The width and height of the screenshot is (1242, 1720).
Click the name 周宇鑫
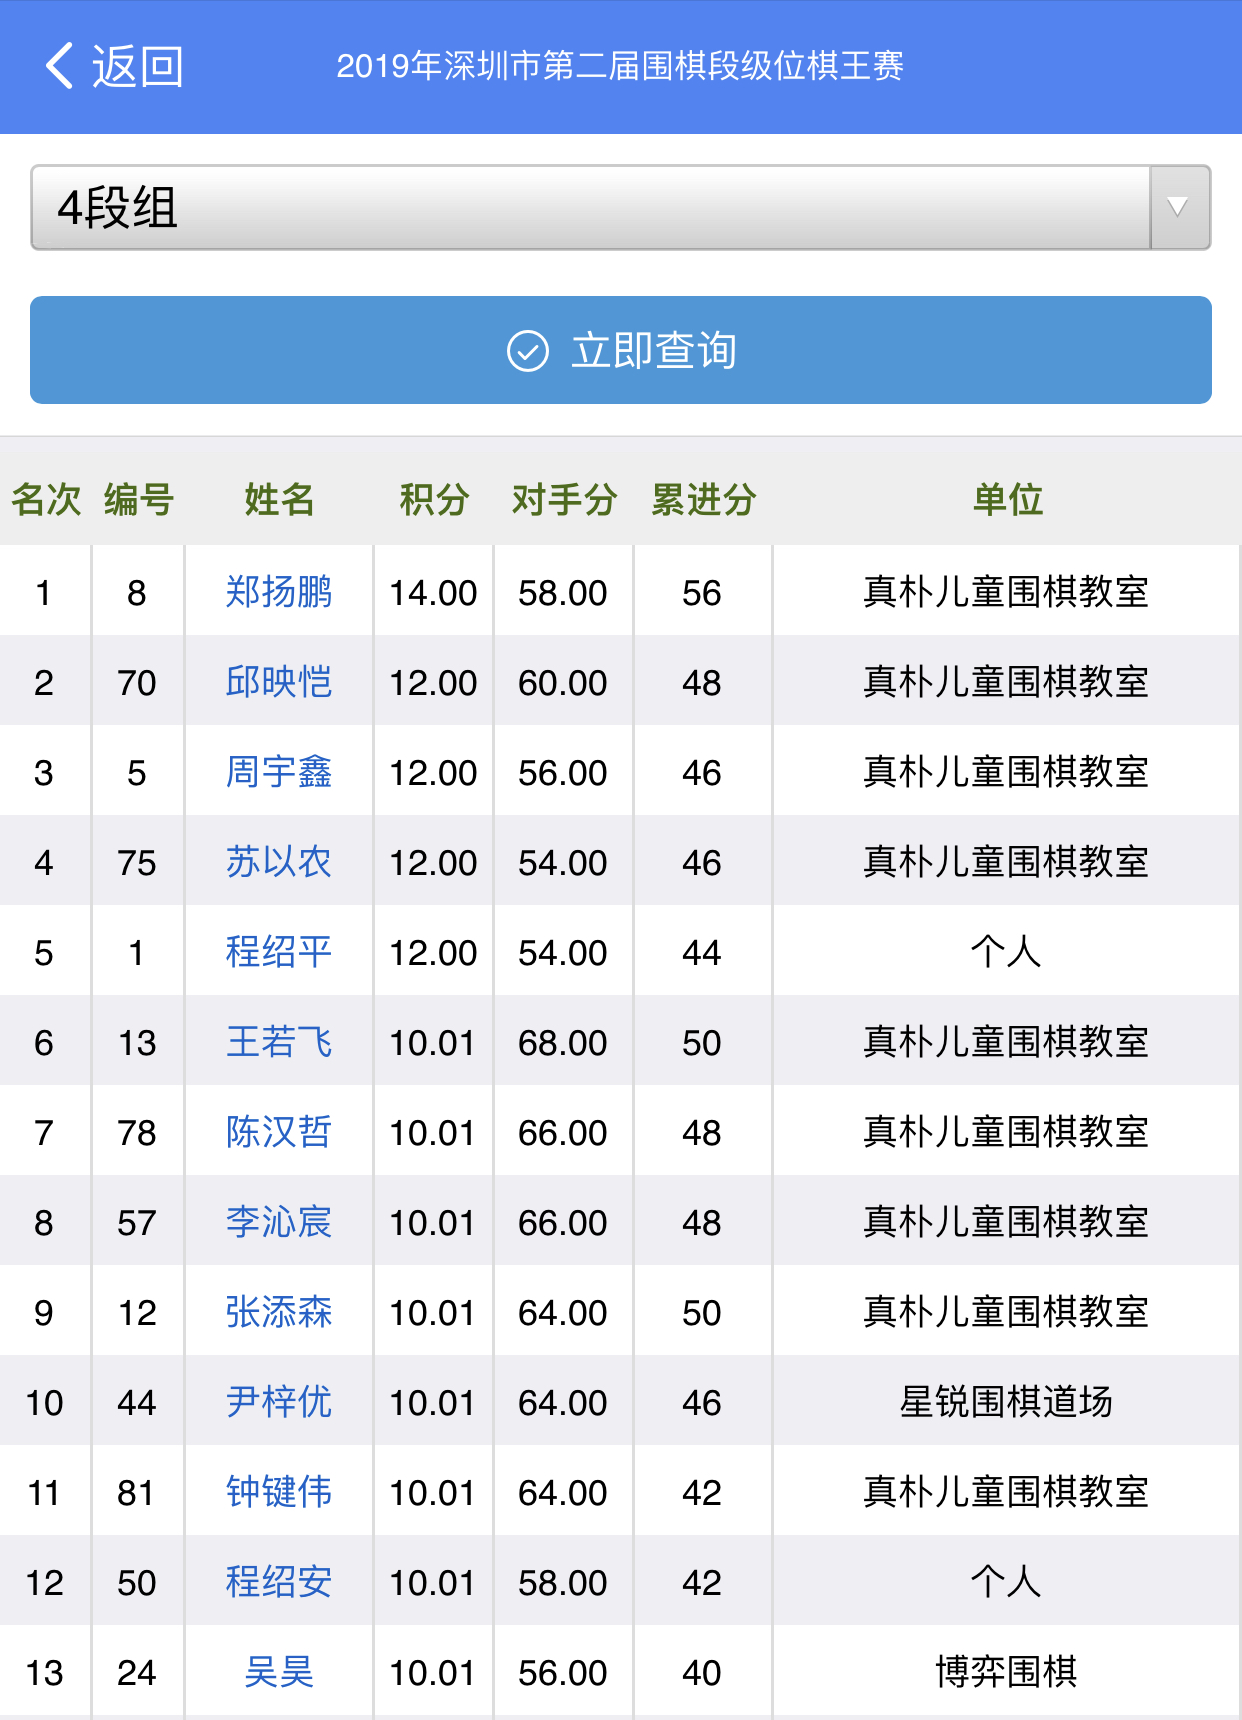click(279, 773)
